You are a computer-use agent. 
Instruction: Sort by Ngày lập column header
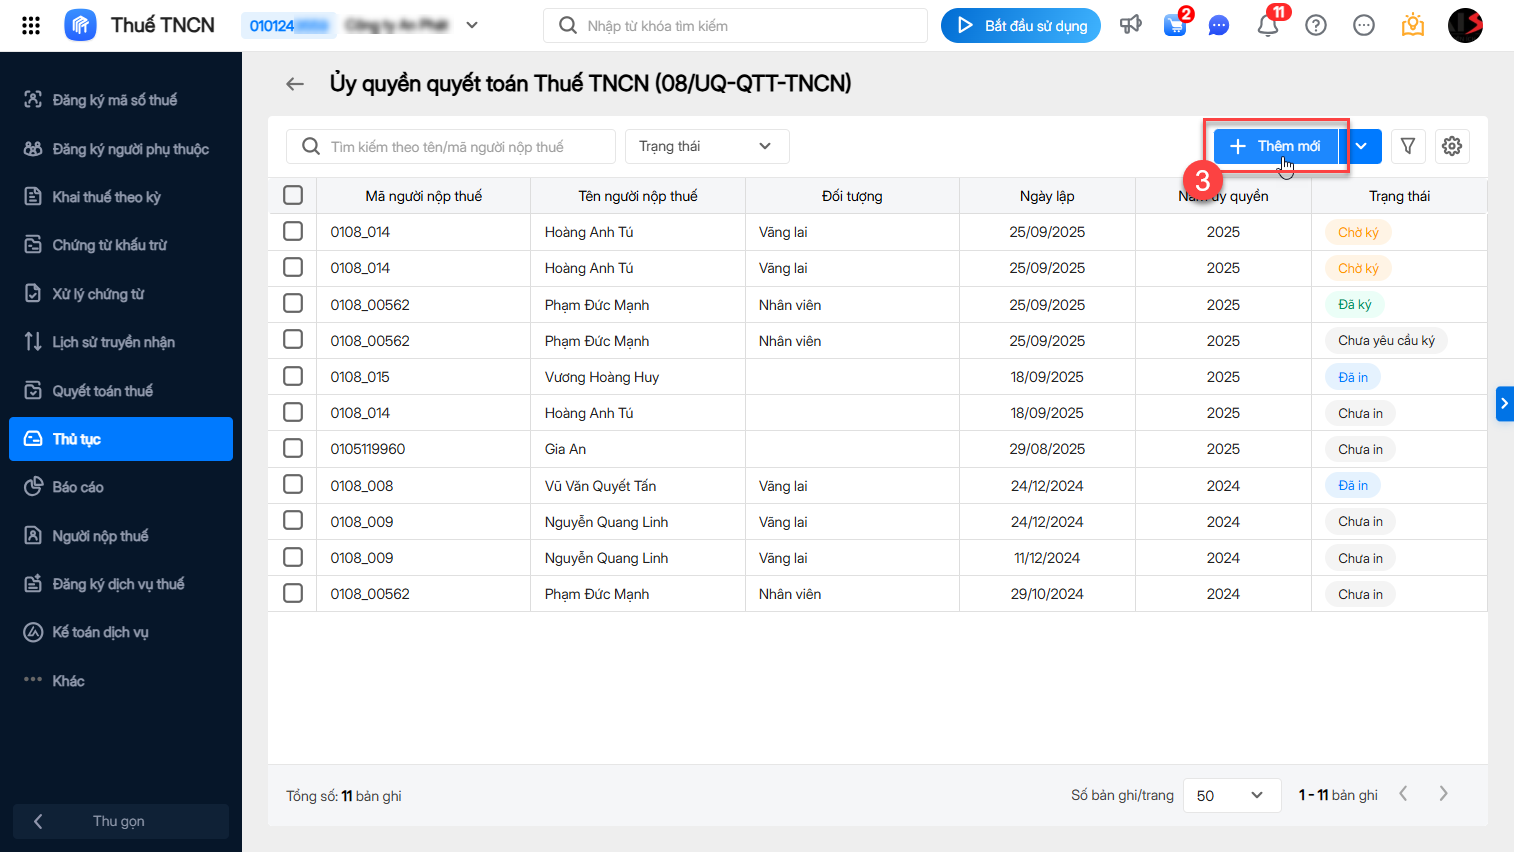tap(1047, 196)
